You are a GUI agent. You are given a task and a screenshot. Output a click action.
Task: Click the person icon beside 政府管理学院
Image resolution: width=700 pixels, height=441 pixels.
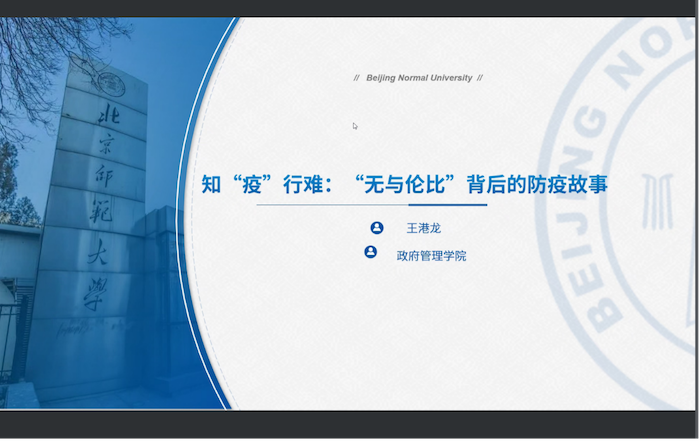pos(371,253)
